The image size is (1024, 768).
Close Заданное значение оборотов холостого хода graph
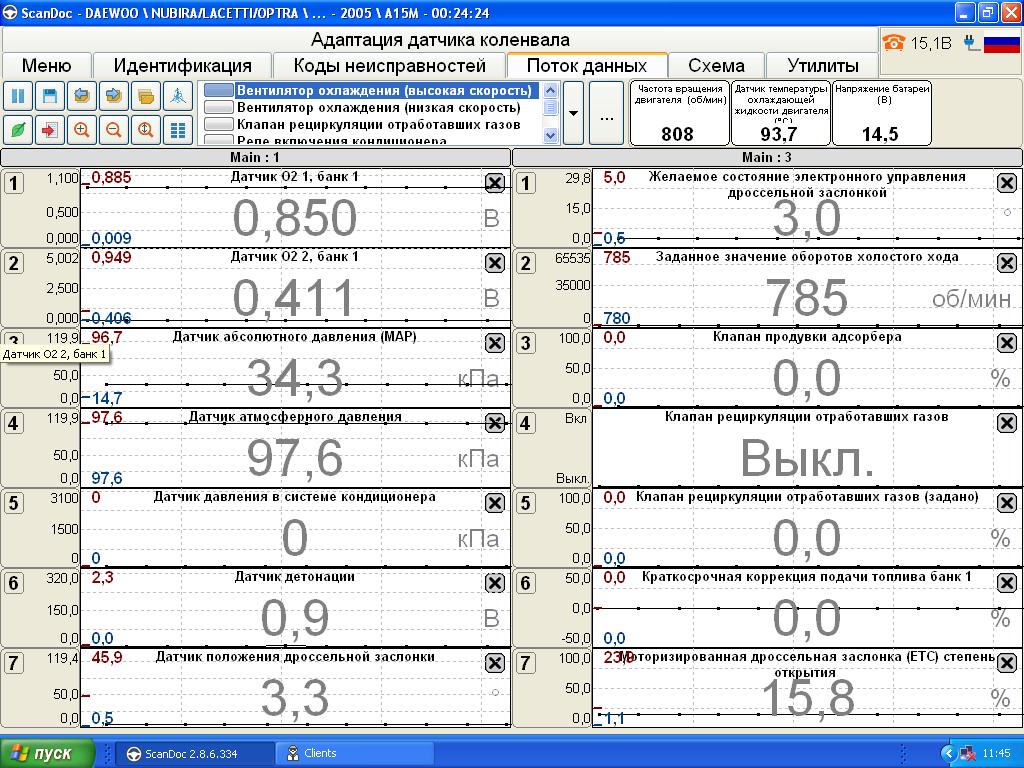[1006, 263]
